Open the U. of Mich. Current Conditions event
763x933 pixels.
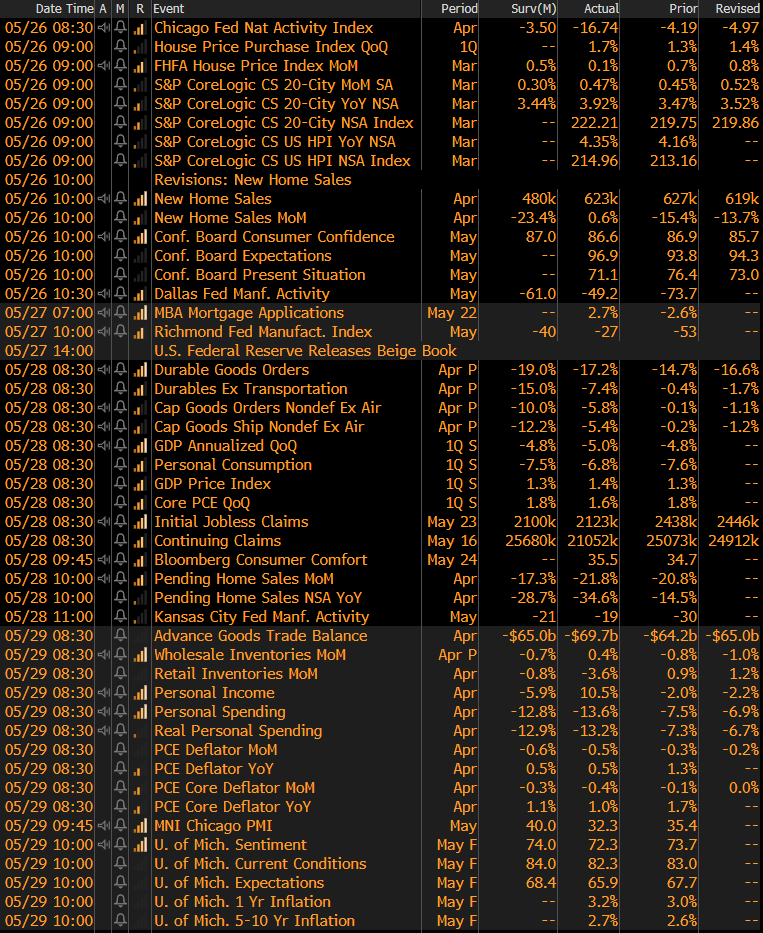260,864
